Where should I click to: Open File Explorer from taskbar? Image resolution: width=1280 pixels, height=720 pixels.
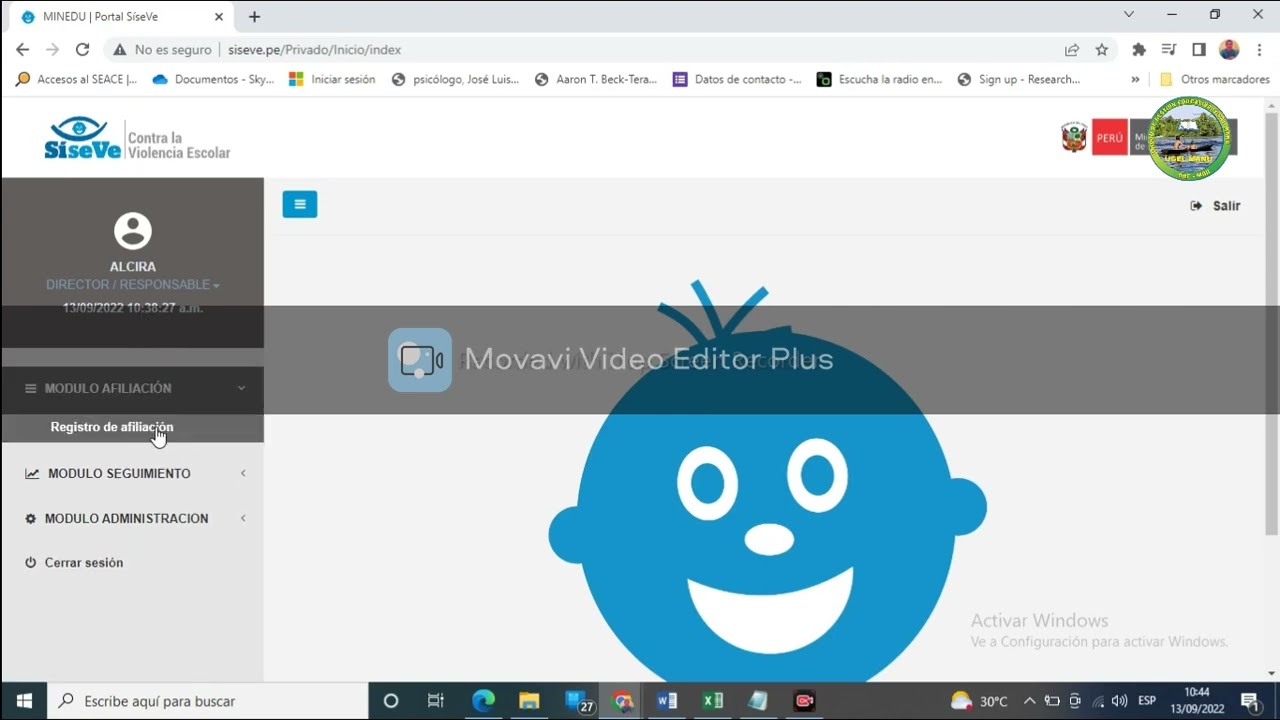pyautogui.click(x=529, y=701)
